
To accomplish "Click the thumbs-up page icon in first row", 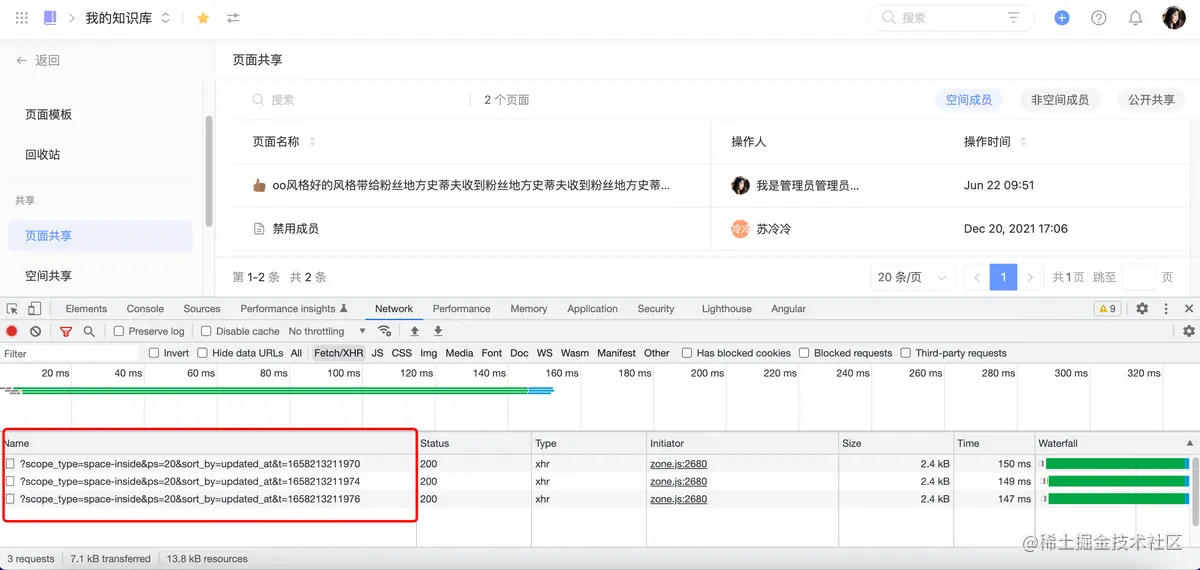I will (259, 185).
